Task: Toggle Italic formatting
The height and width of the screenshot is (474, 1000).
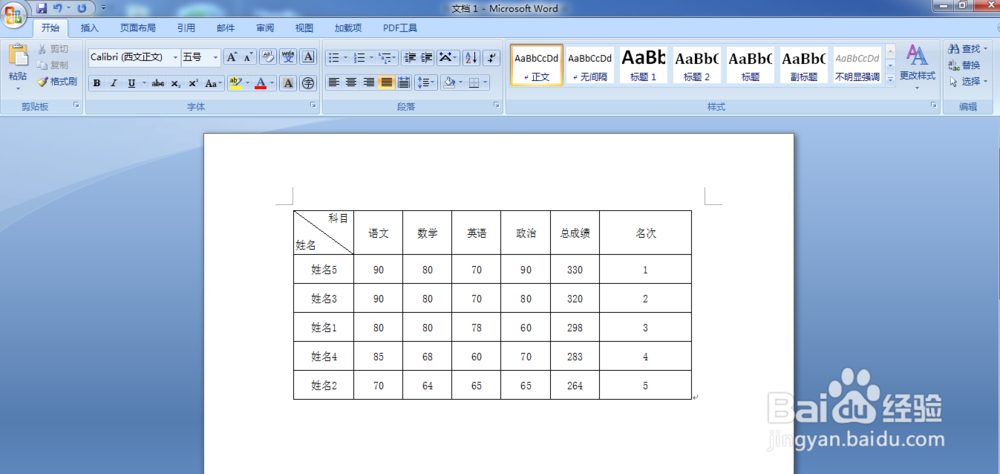Action: click(x=114, y=84)
